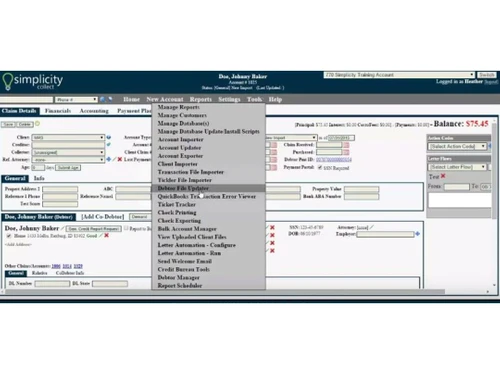Click the Property Value field
Image resolution: width=500 pixels, height=375 pixels.
361,189
